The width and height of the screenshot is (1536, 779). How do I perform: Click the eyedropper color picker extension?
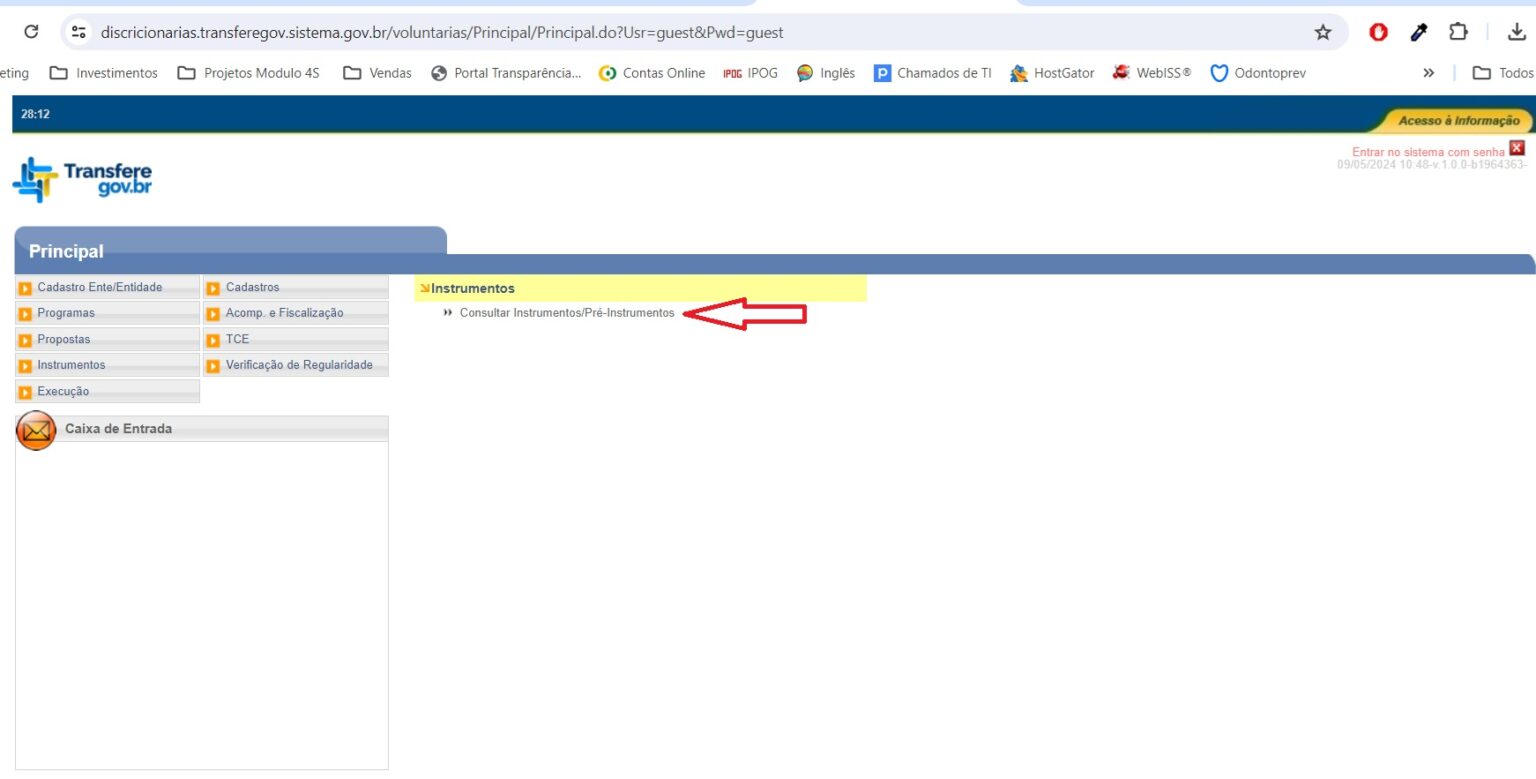(1418, 33)
